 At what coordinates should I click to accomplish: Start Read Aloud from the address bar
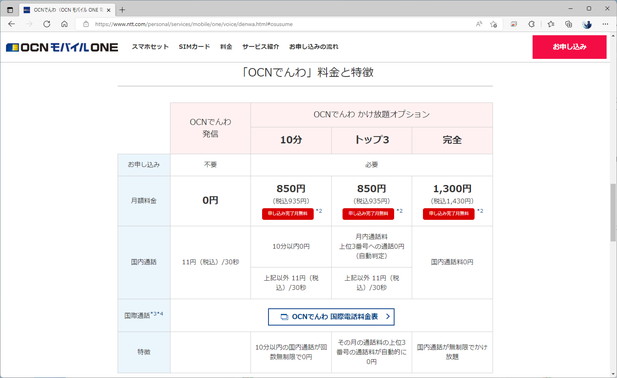pyautogui.click(x=479, y=24)
